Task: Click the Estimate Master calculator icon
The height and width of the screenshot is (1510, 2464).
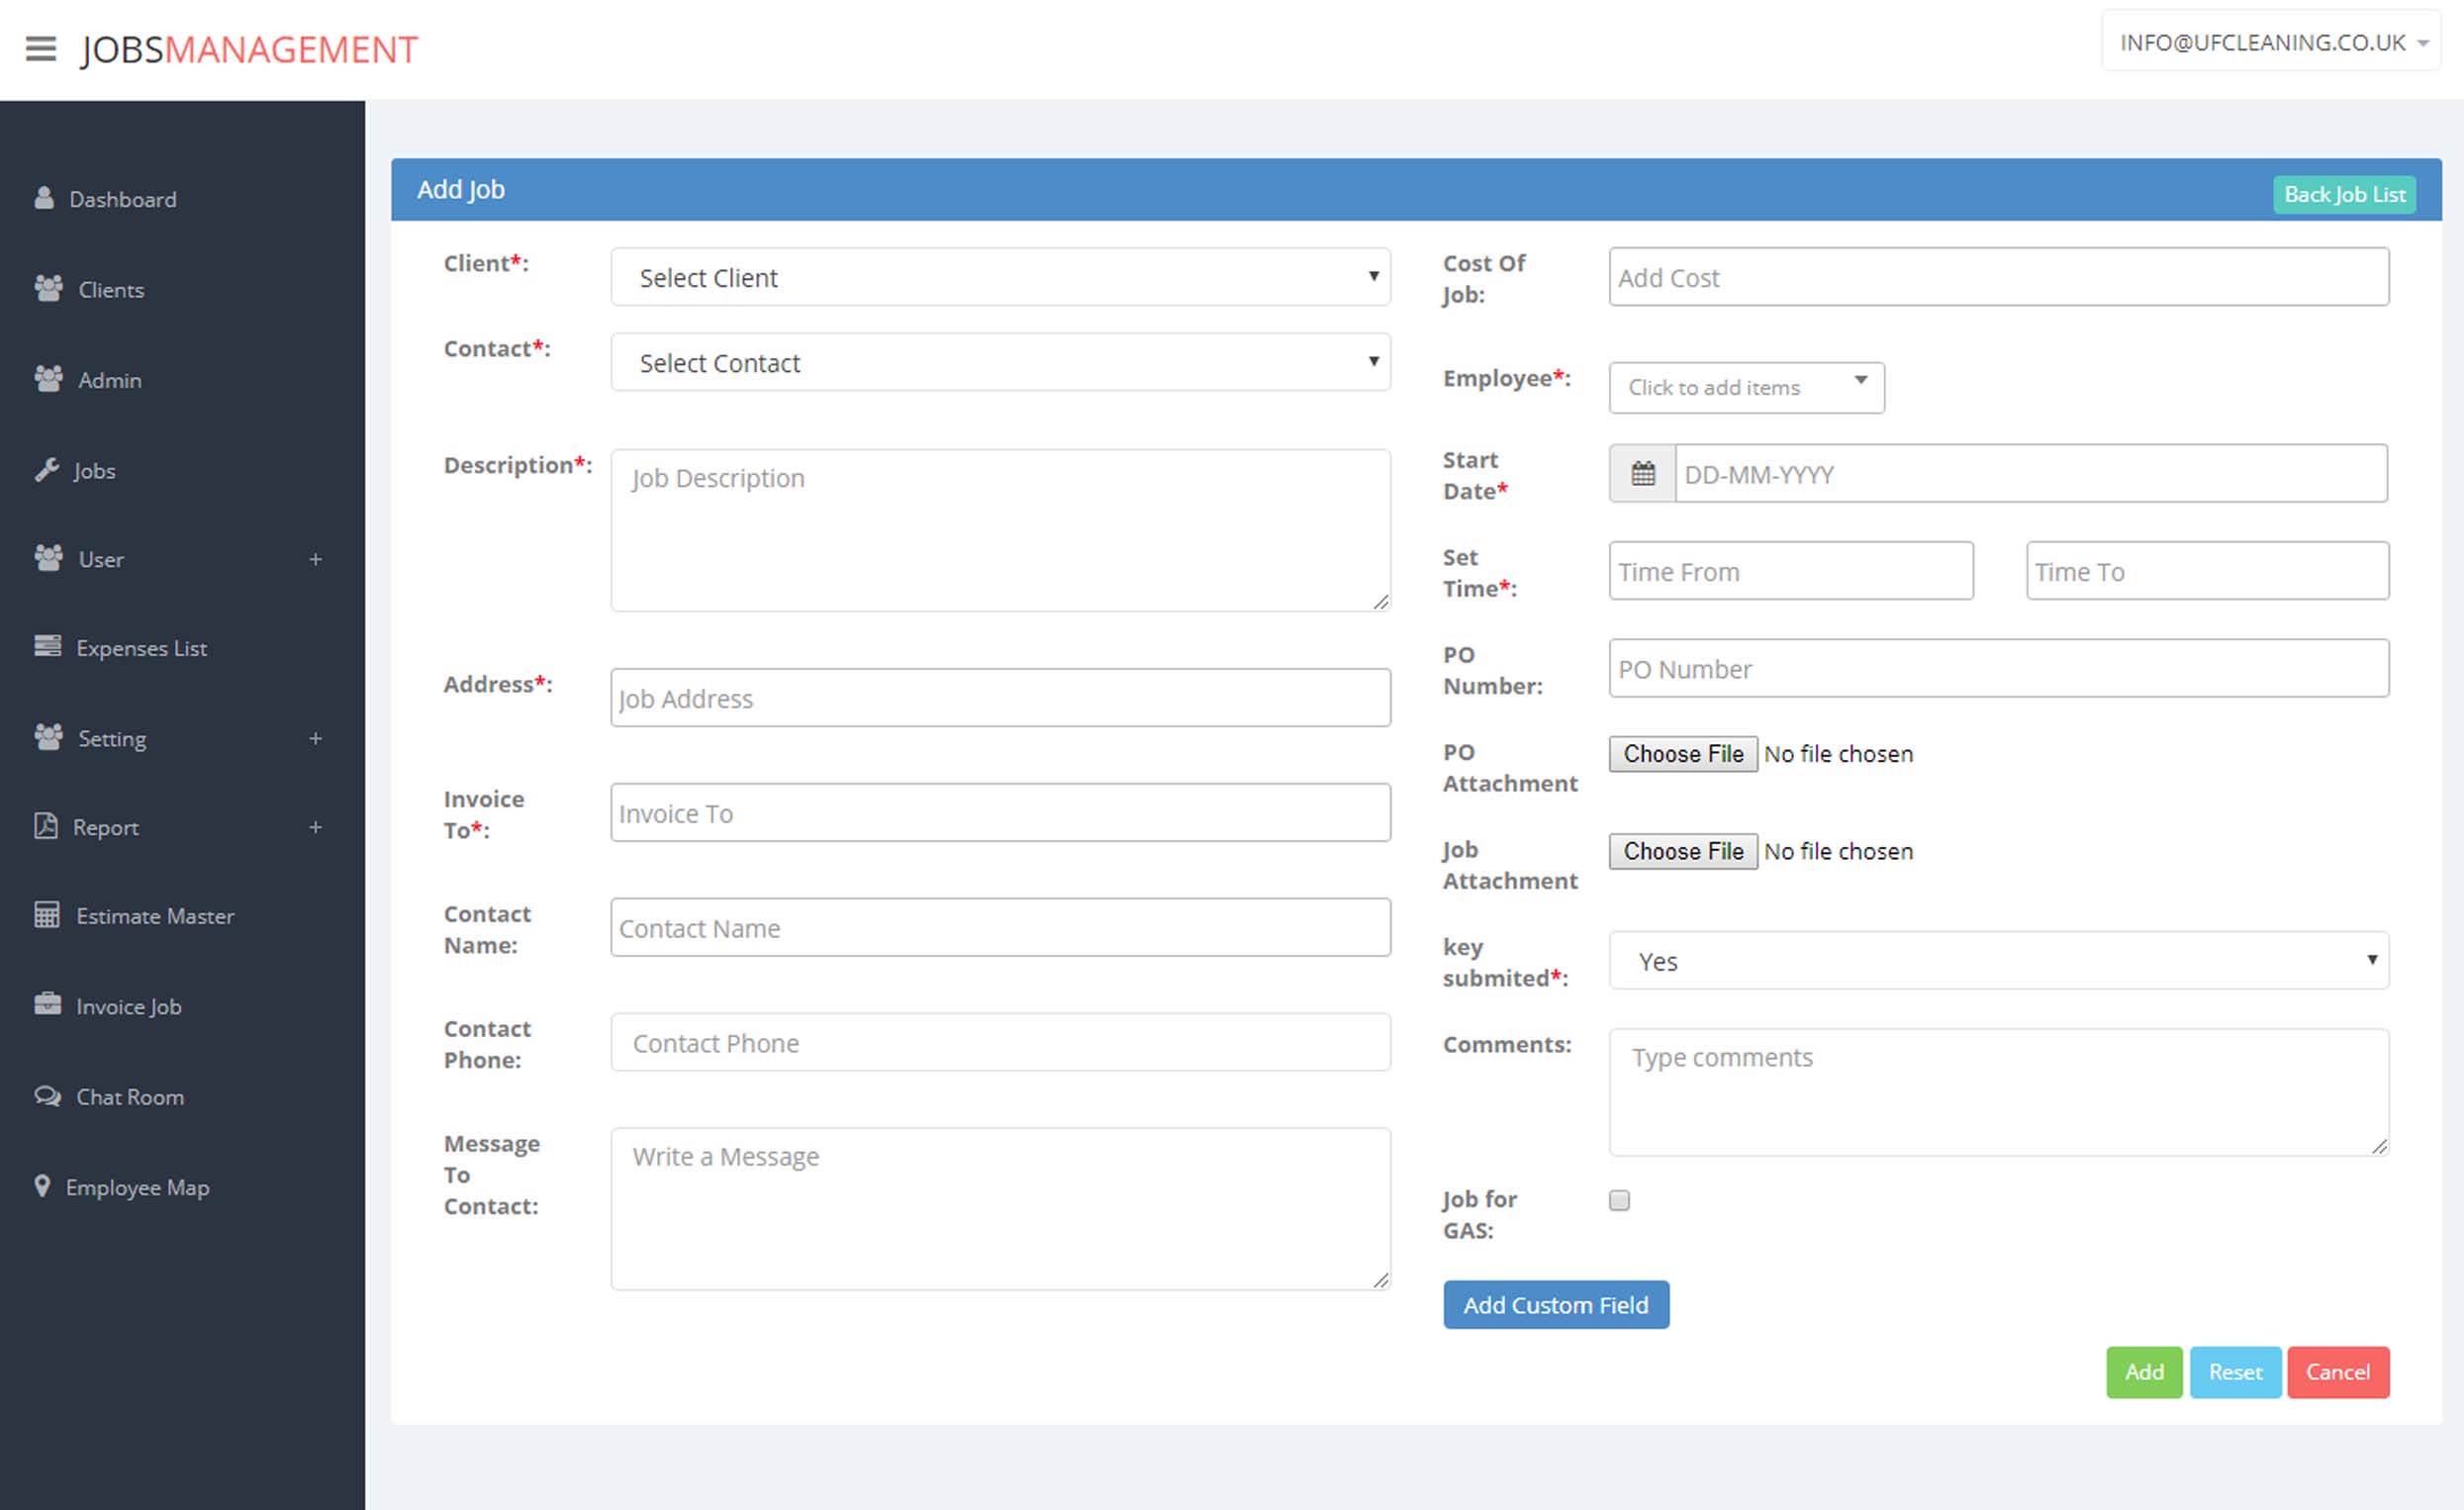Action: click(47, 914)
